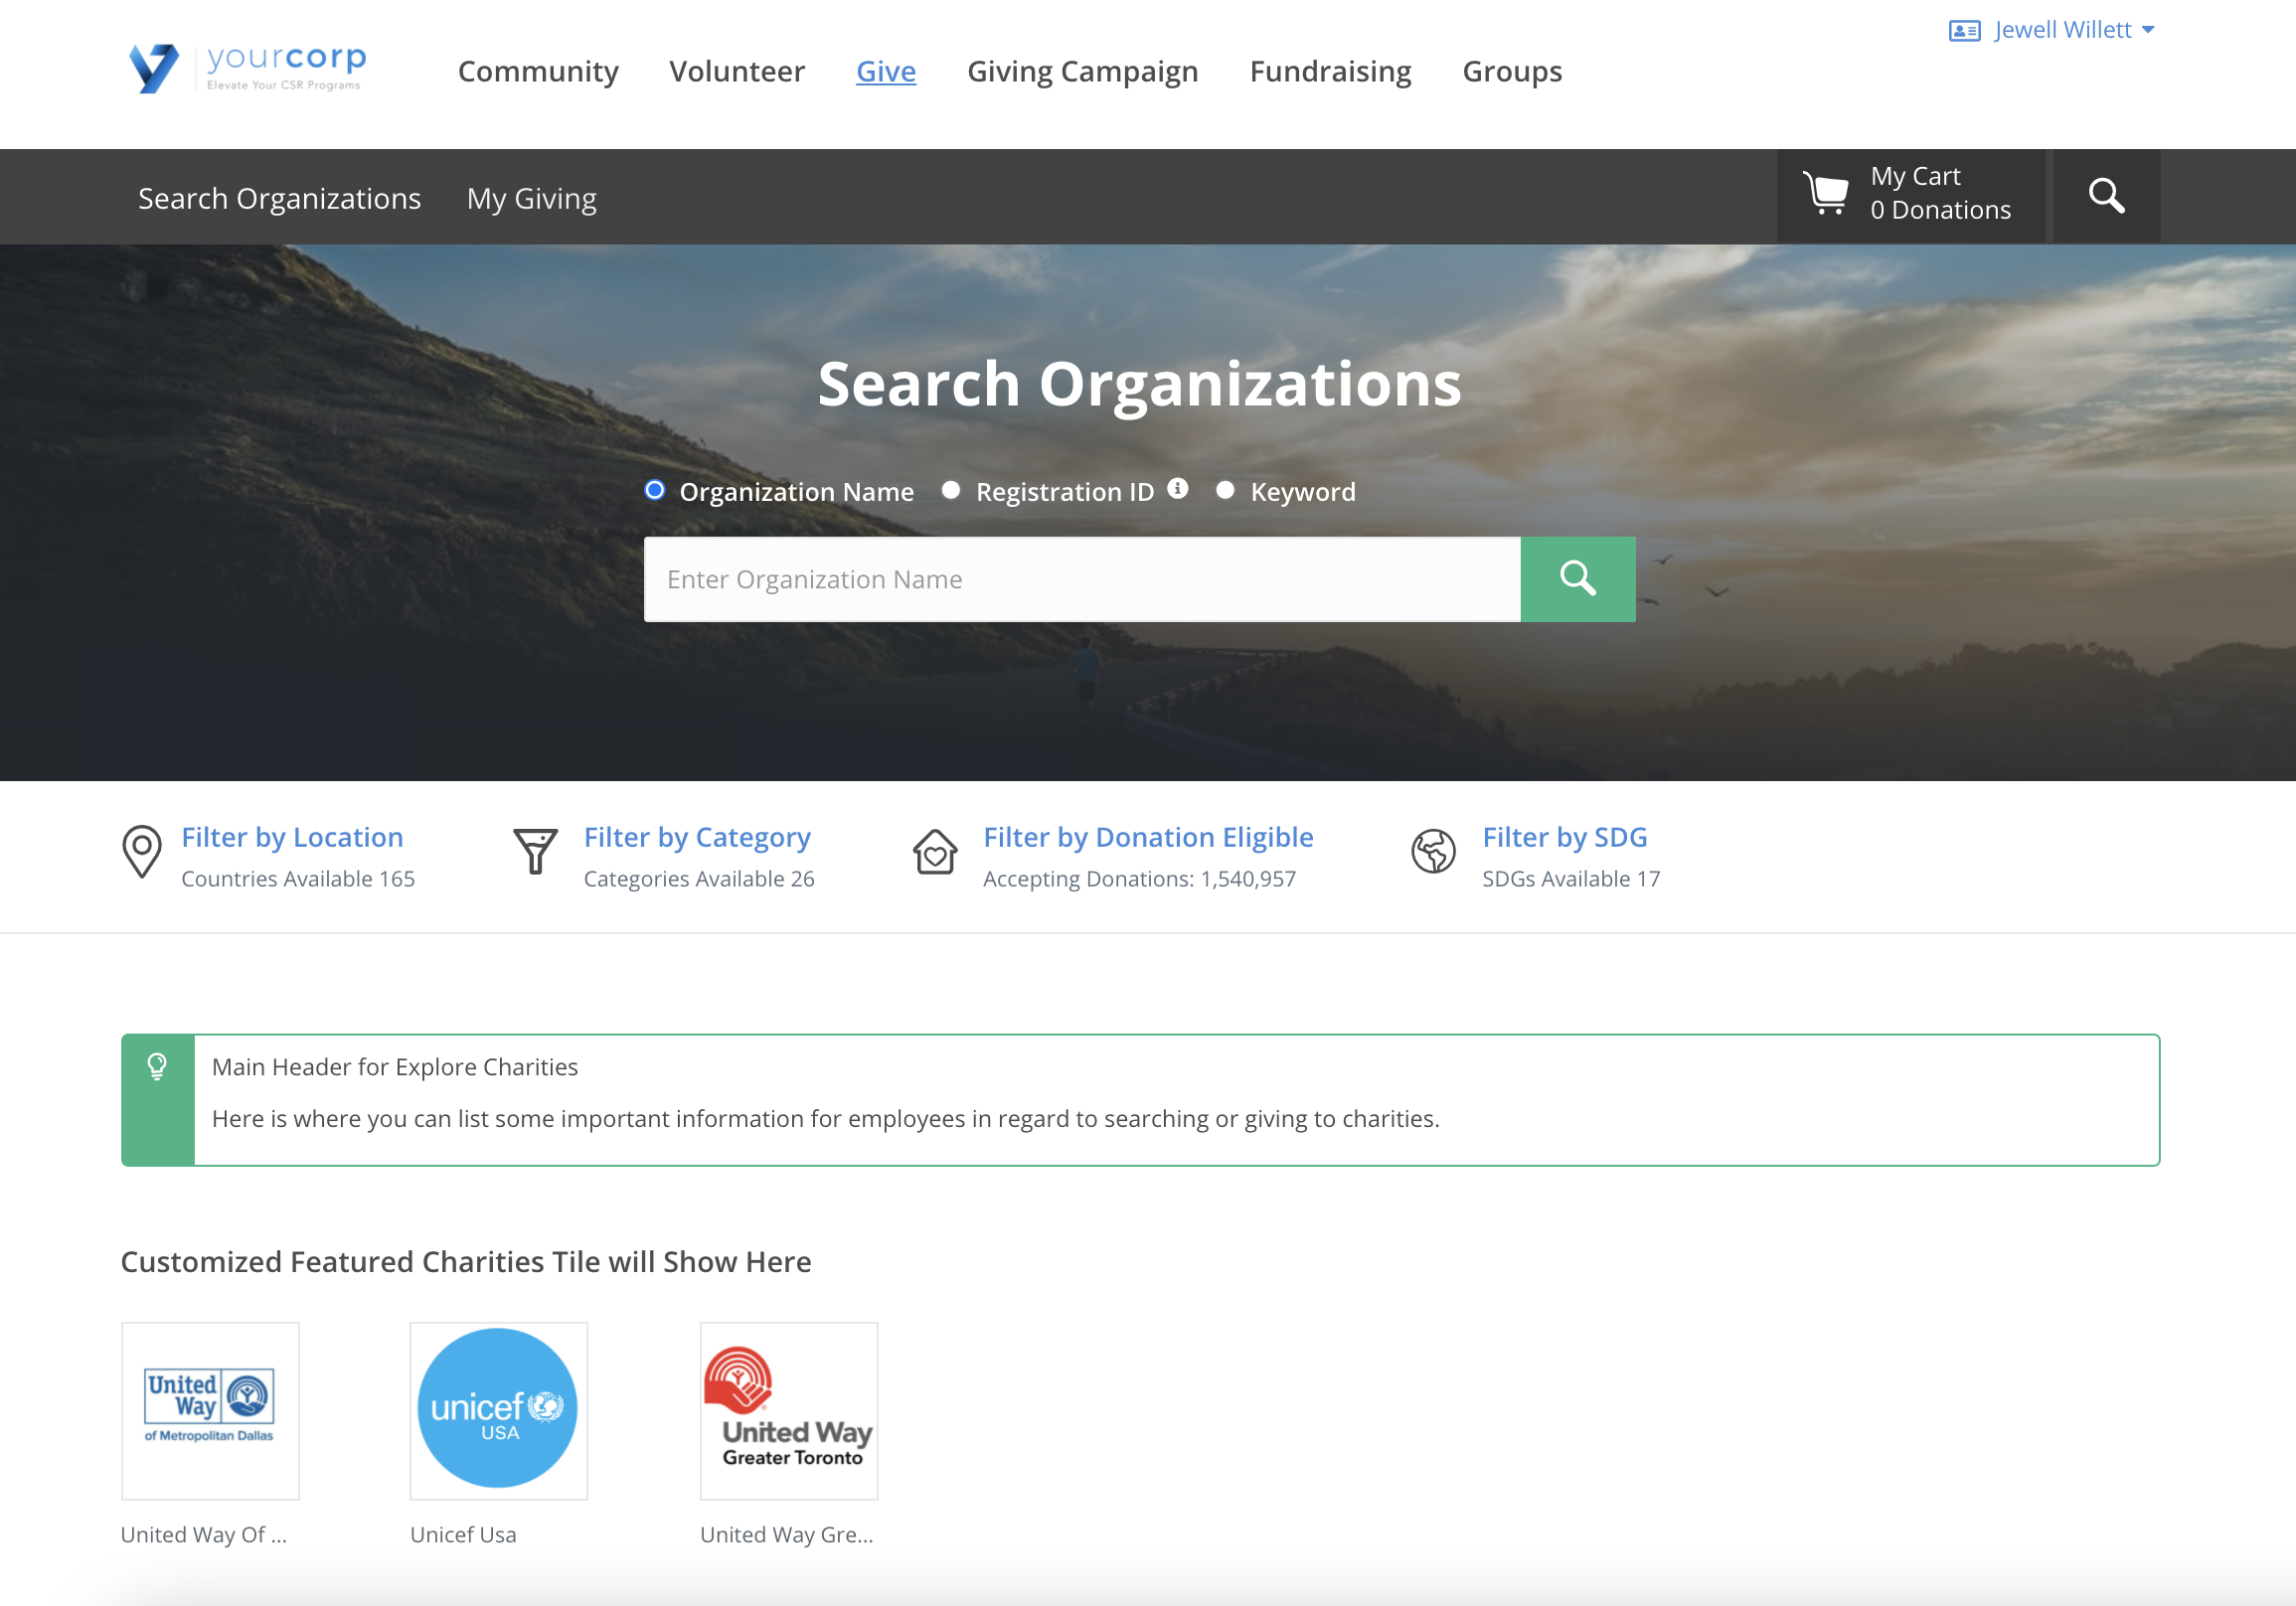This screenshot has width=2296, height=1606.
Task: Choose the Keyword search radio button
Action: tap(1225, 490)
